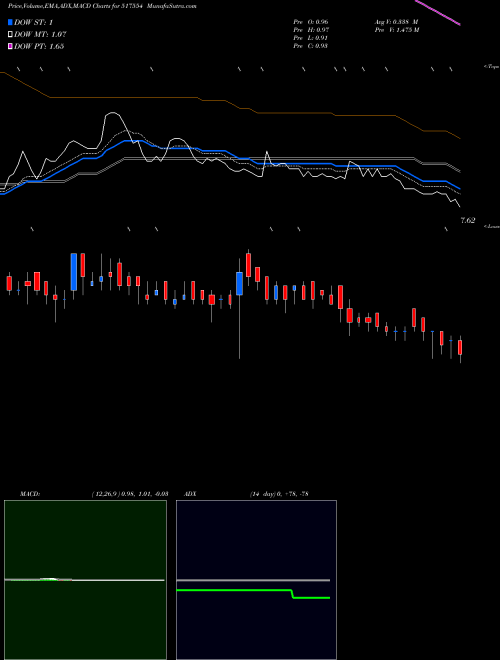Click inside the green MACD chart panel
Screen dimensions: 500x660
point(85,580)
